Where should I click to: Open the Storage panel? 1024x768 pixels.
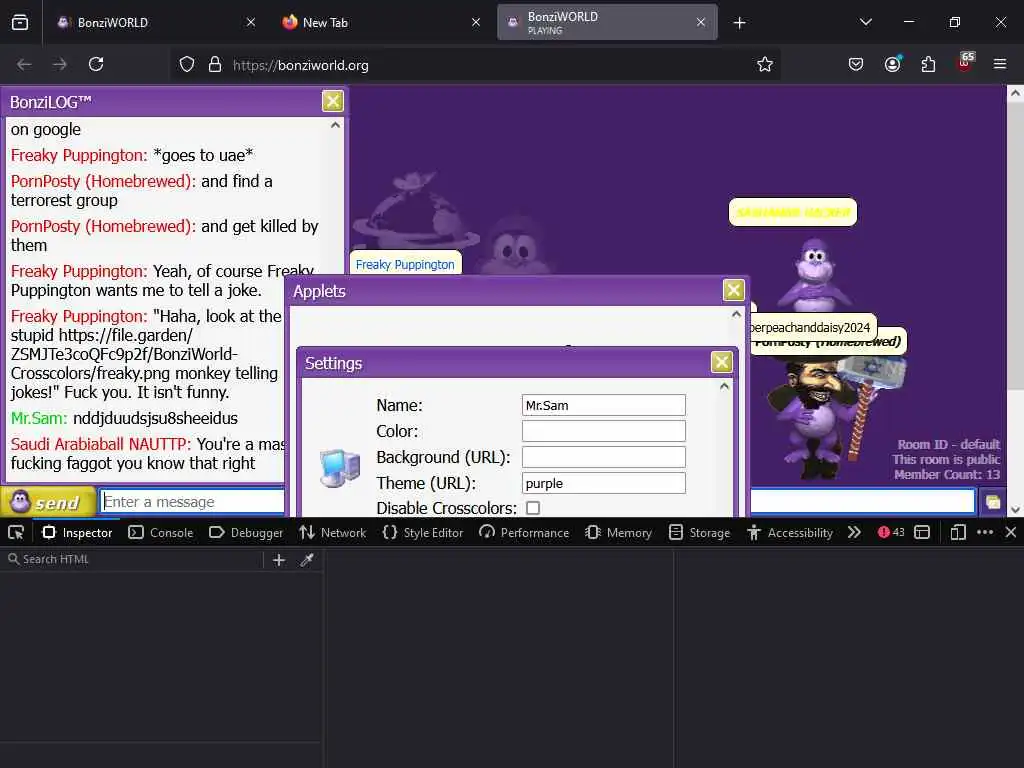pos(699,532)
